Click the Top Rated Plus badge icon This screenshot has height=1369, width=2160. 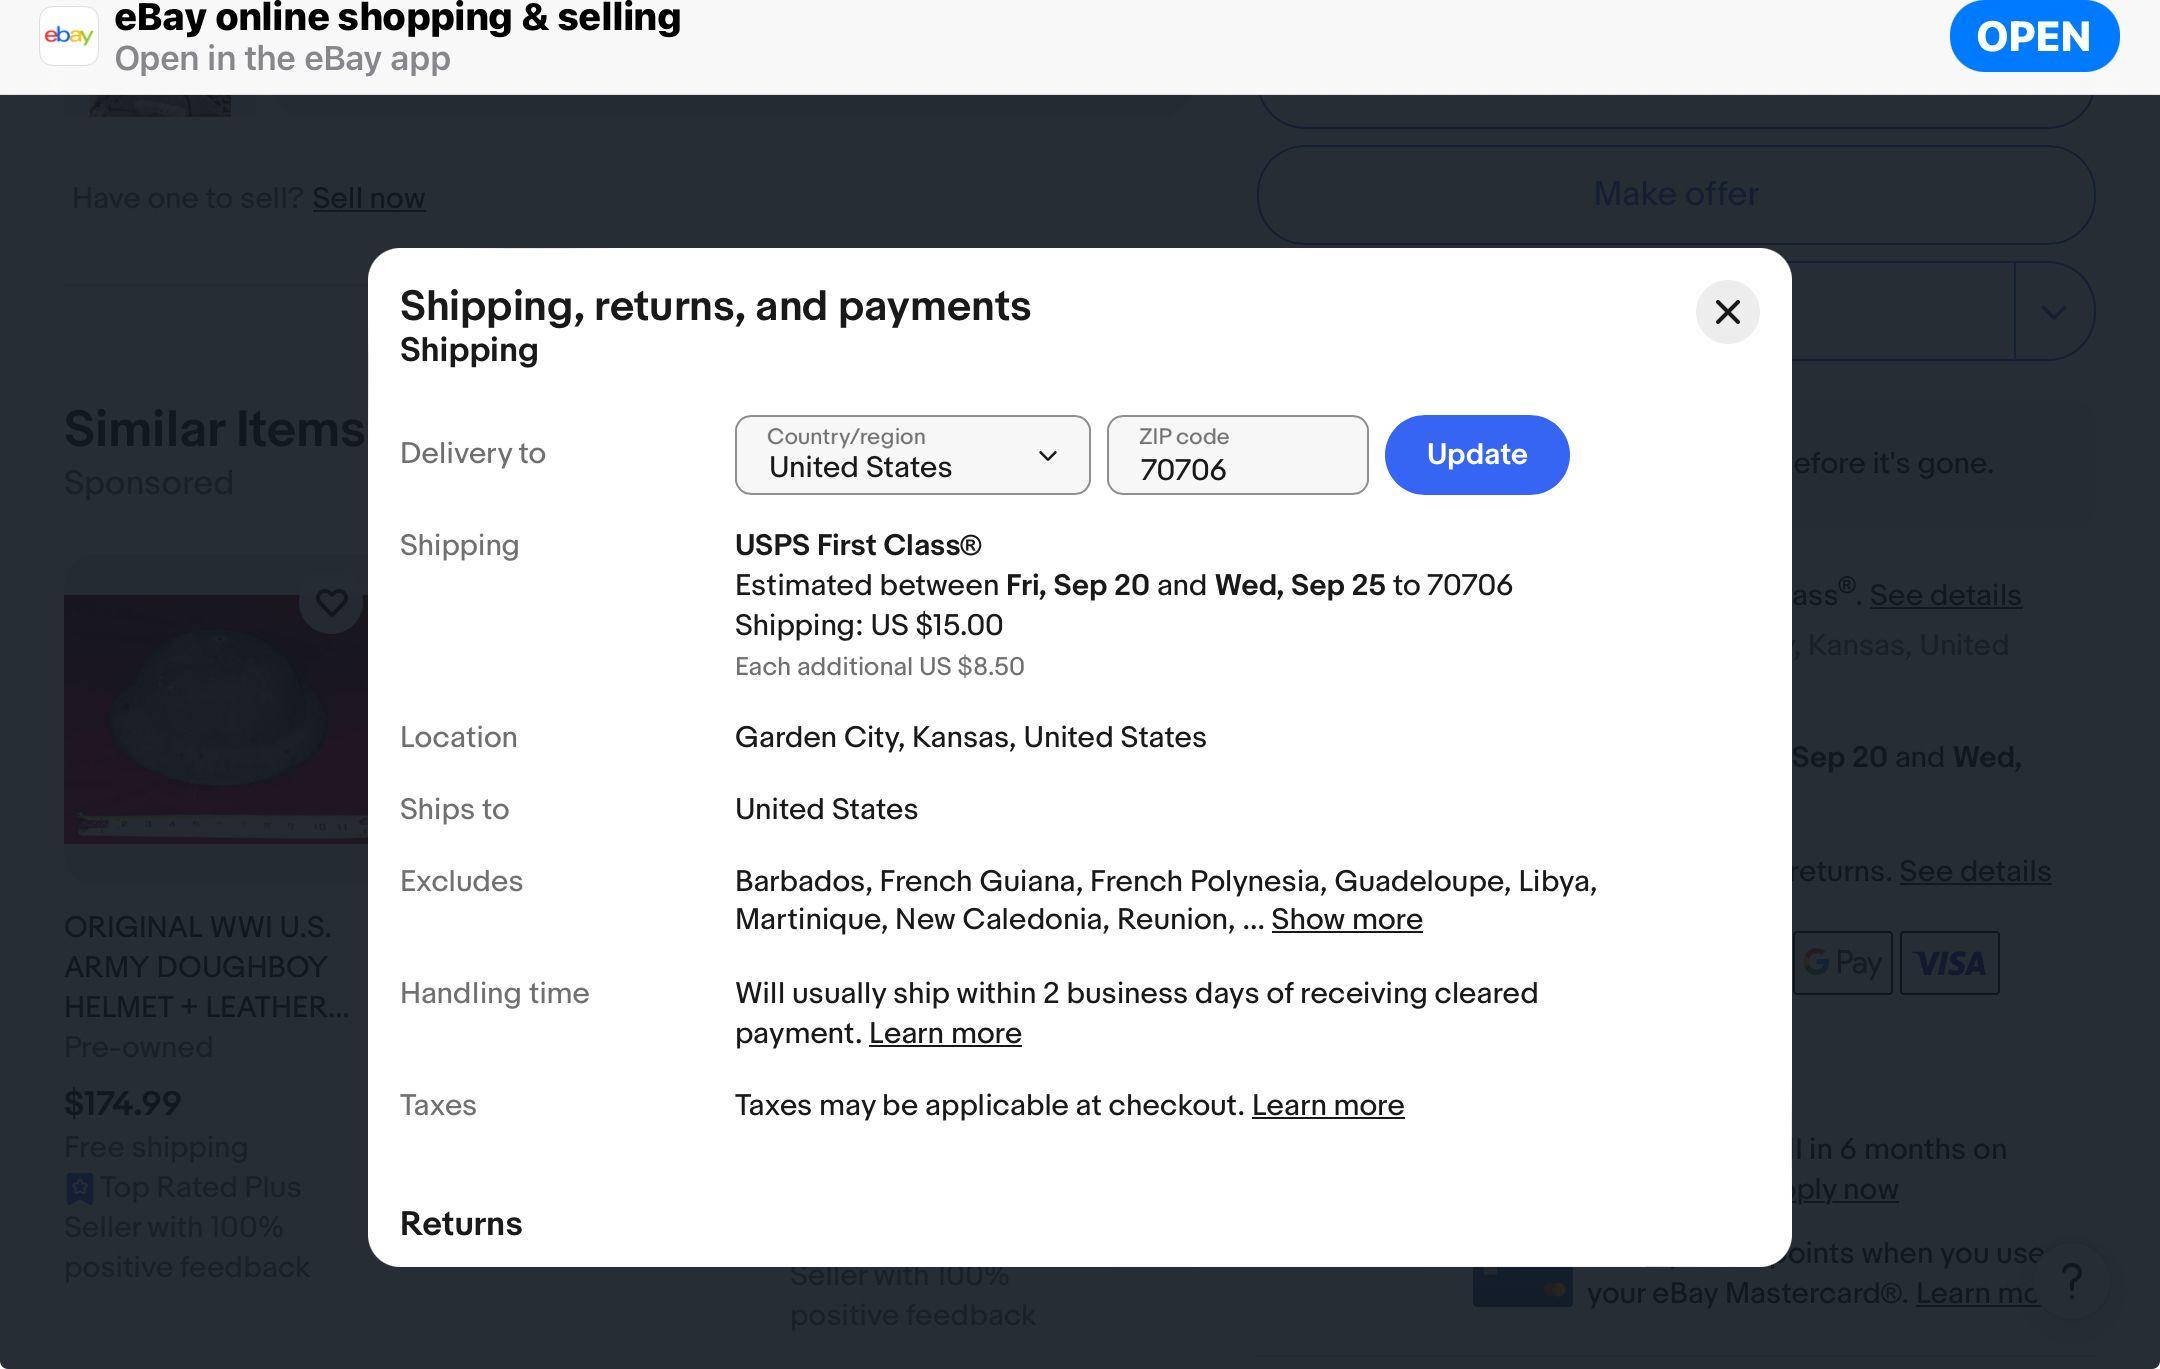click(x=81, y=1187)
